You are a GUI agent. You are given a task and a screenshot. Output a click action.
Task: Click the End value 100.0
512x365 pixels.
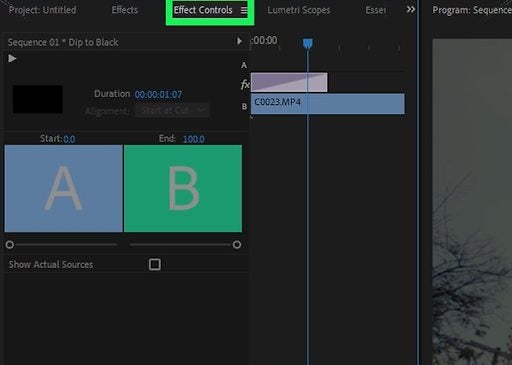(x=194, y=139)
